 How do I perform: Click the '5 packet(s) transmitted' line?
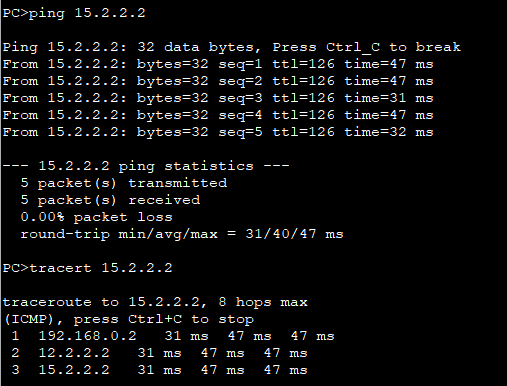tap(124, 183)
